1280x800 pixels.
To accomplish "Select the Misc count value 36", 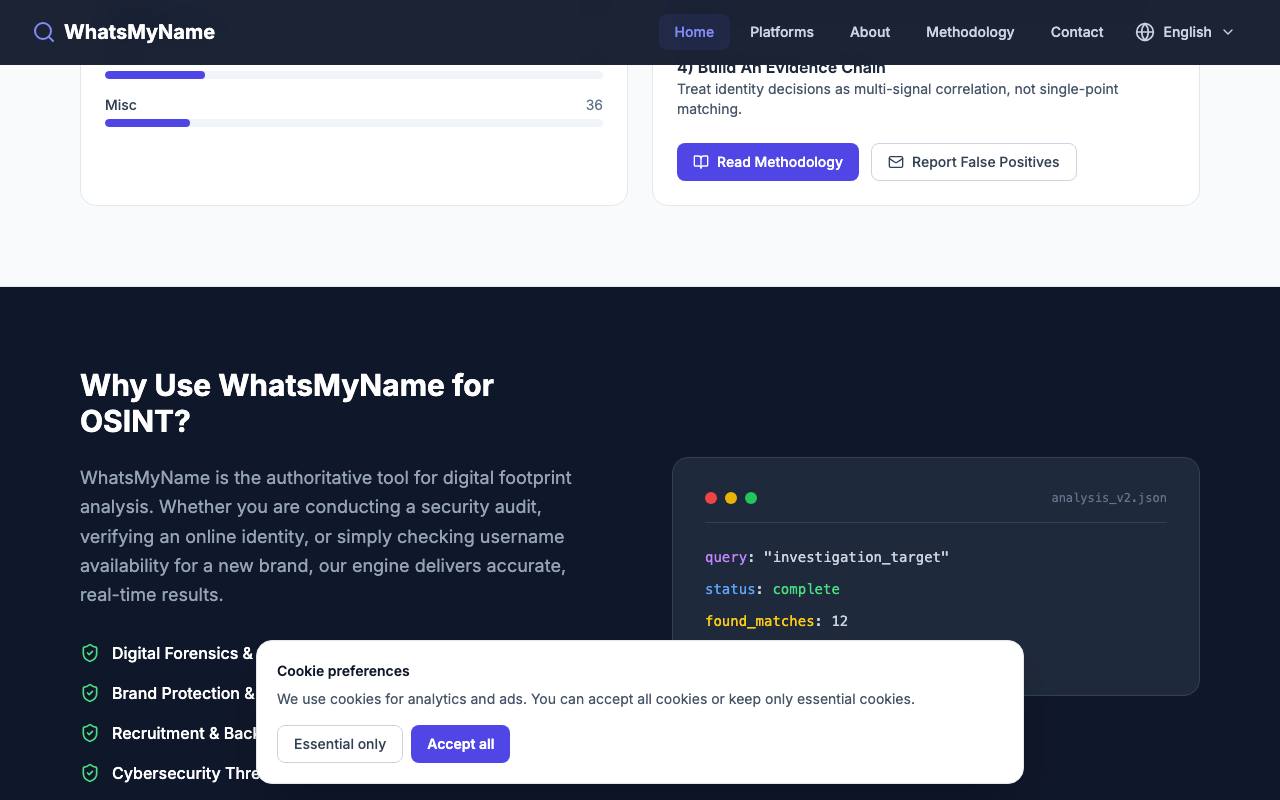I will coord(594,105).
